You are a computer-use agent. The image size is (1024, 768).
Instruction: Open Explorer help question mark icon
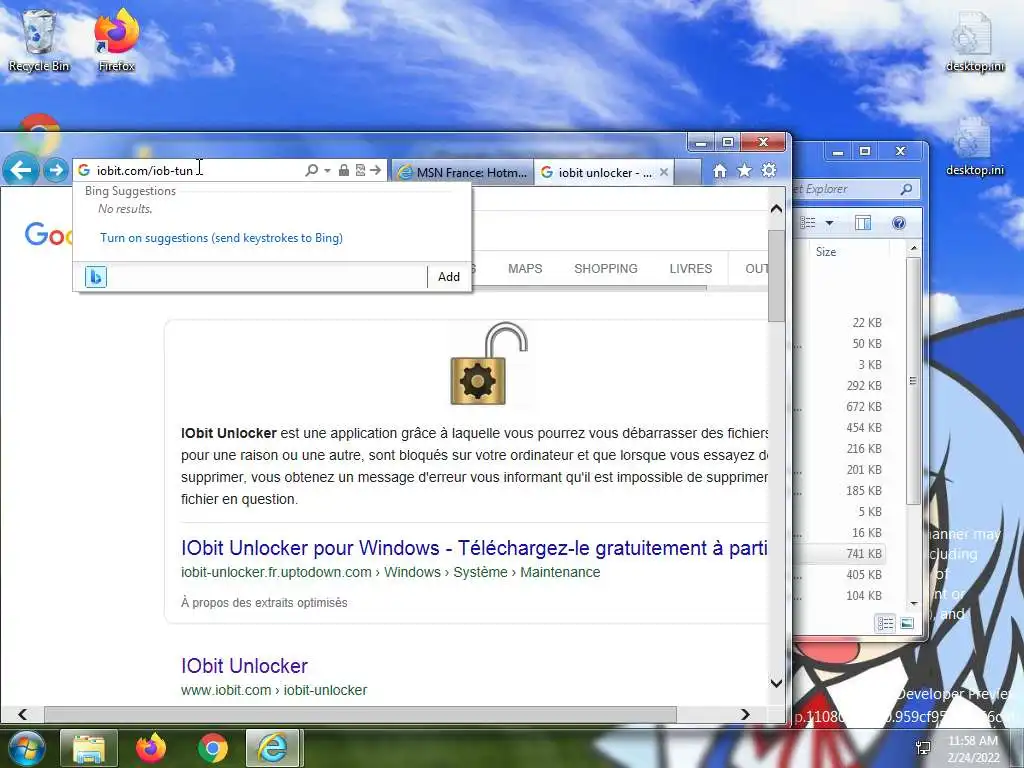tap(899, 223)
